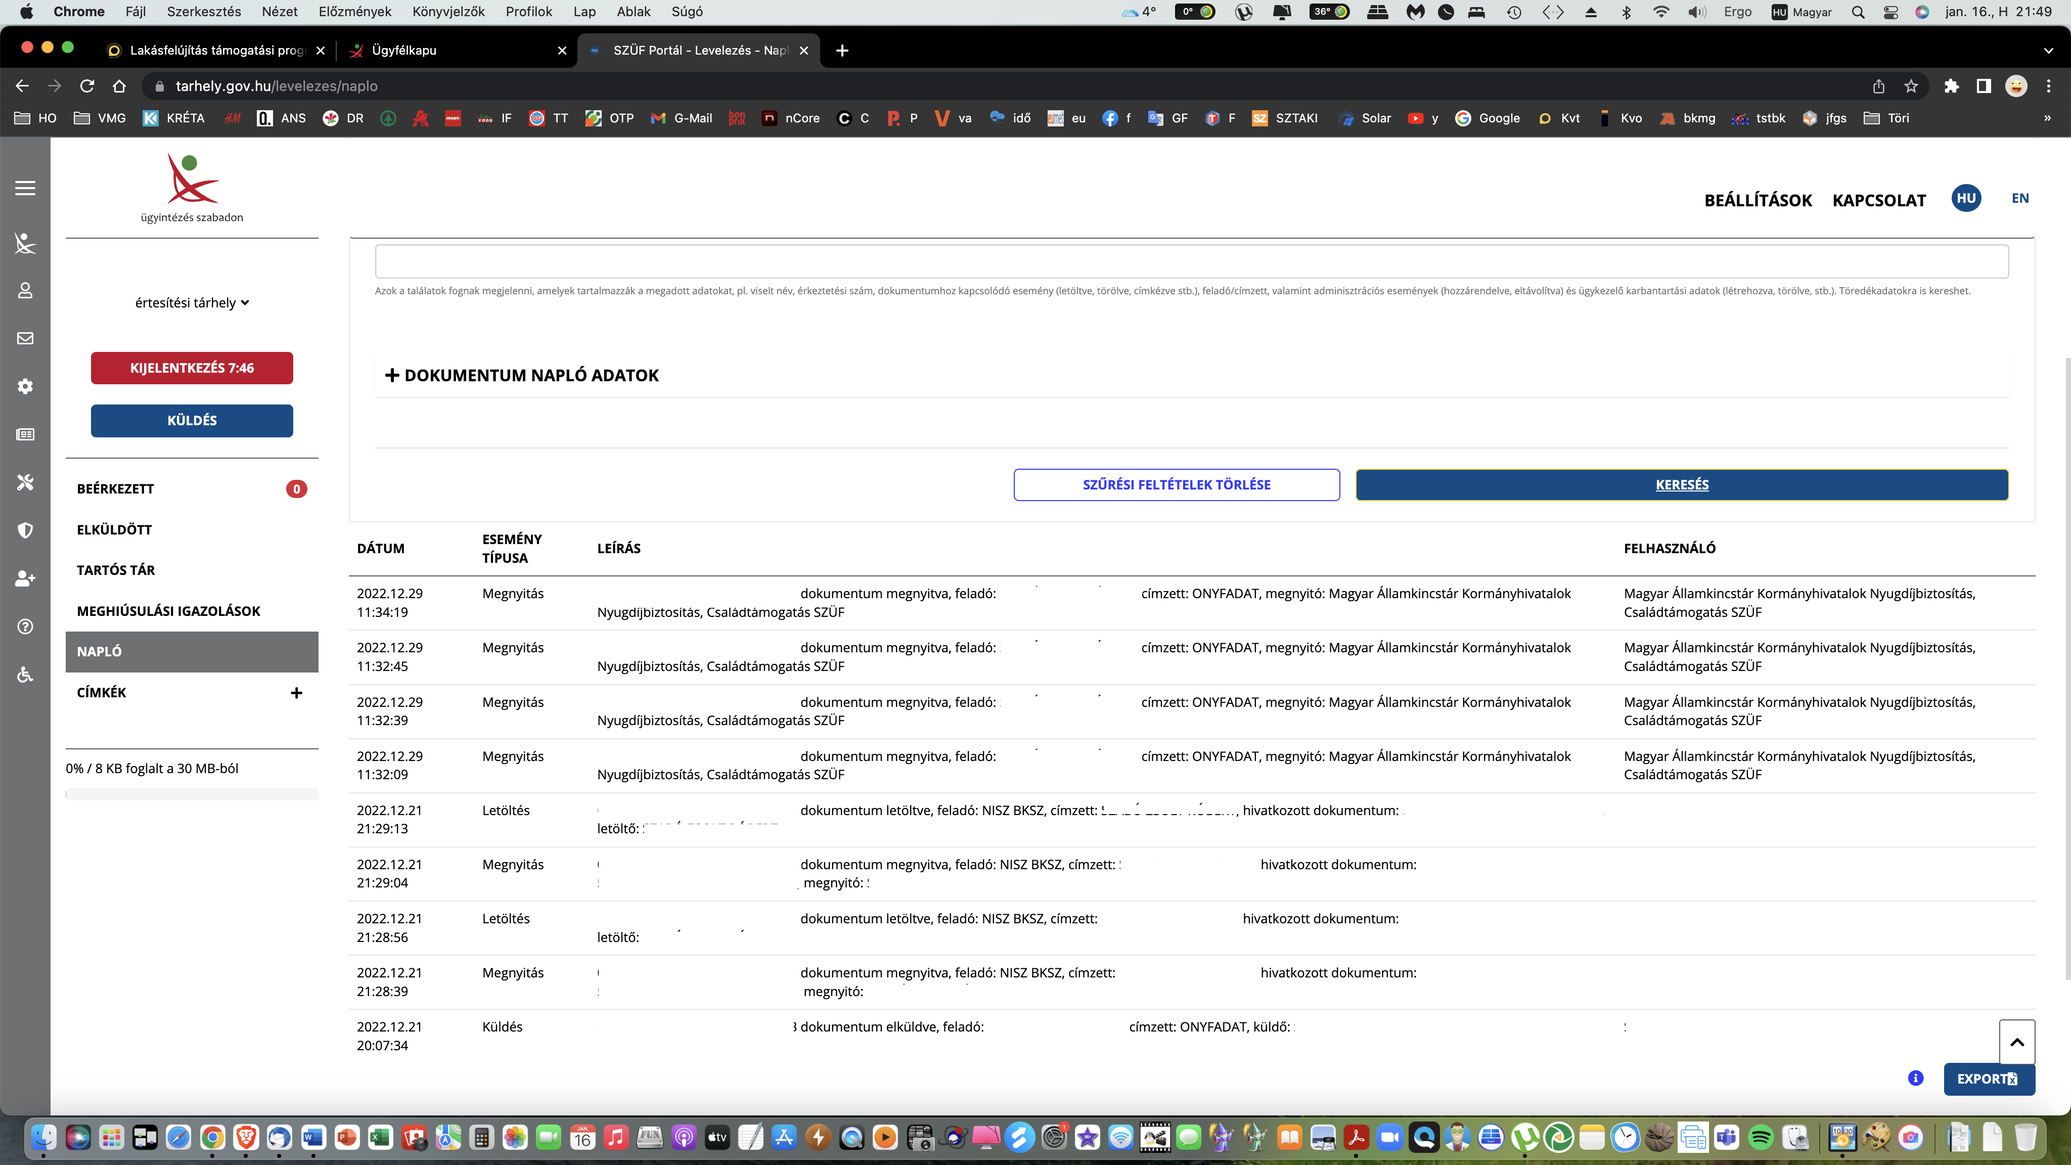Open the help question mark icon
Image resolution: width=2071 pixels, height=1165 pixels.
click(x=25, y=626)
